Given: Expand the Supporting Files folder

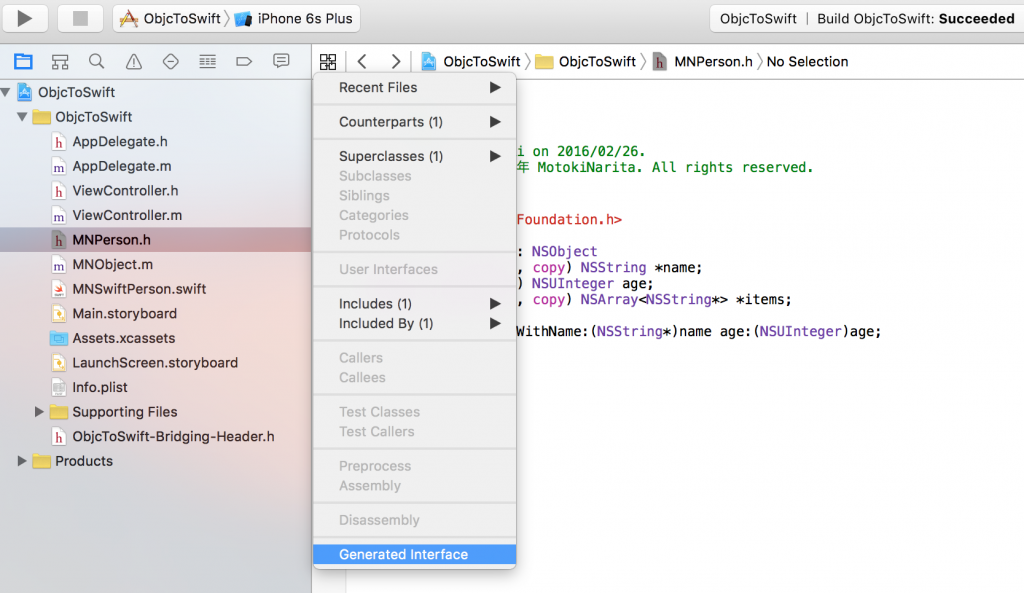Looking at the screenshot, I should click(40, 412).
